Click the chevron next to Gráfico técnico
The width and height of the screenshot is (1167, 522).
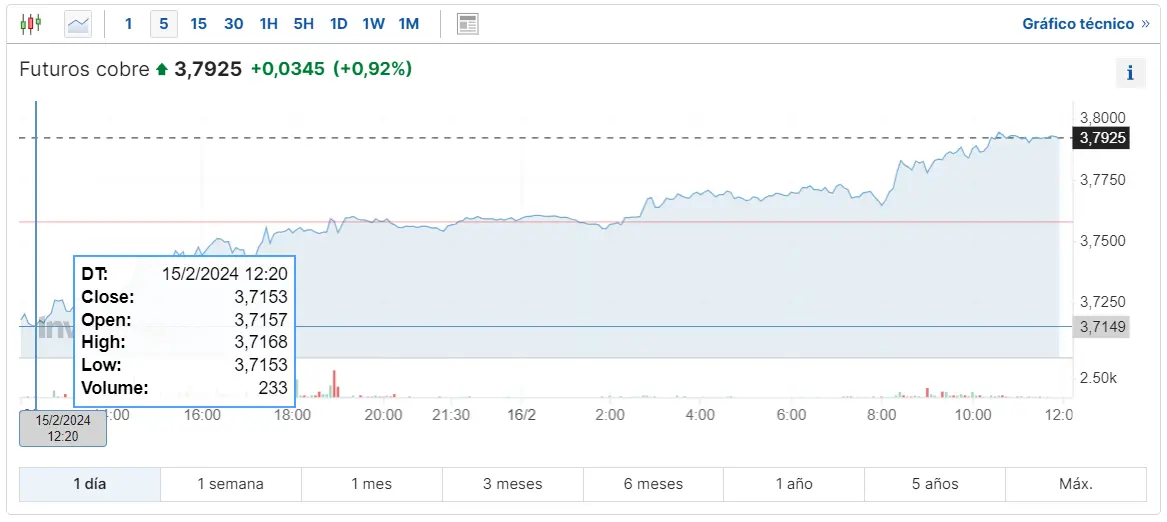pyautogui.click(x=1145, y=23)
